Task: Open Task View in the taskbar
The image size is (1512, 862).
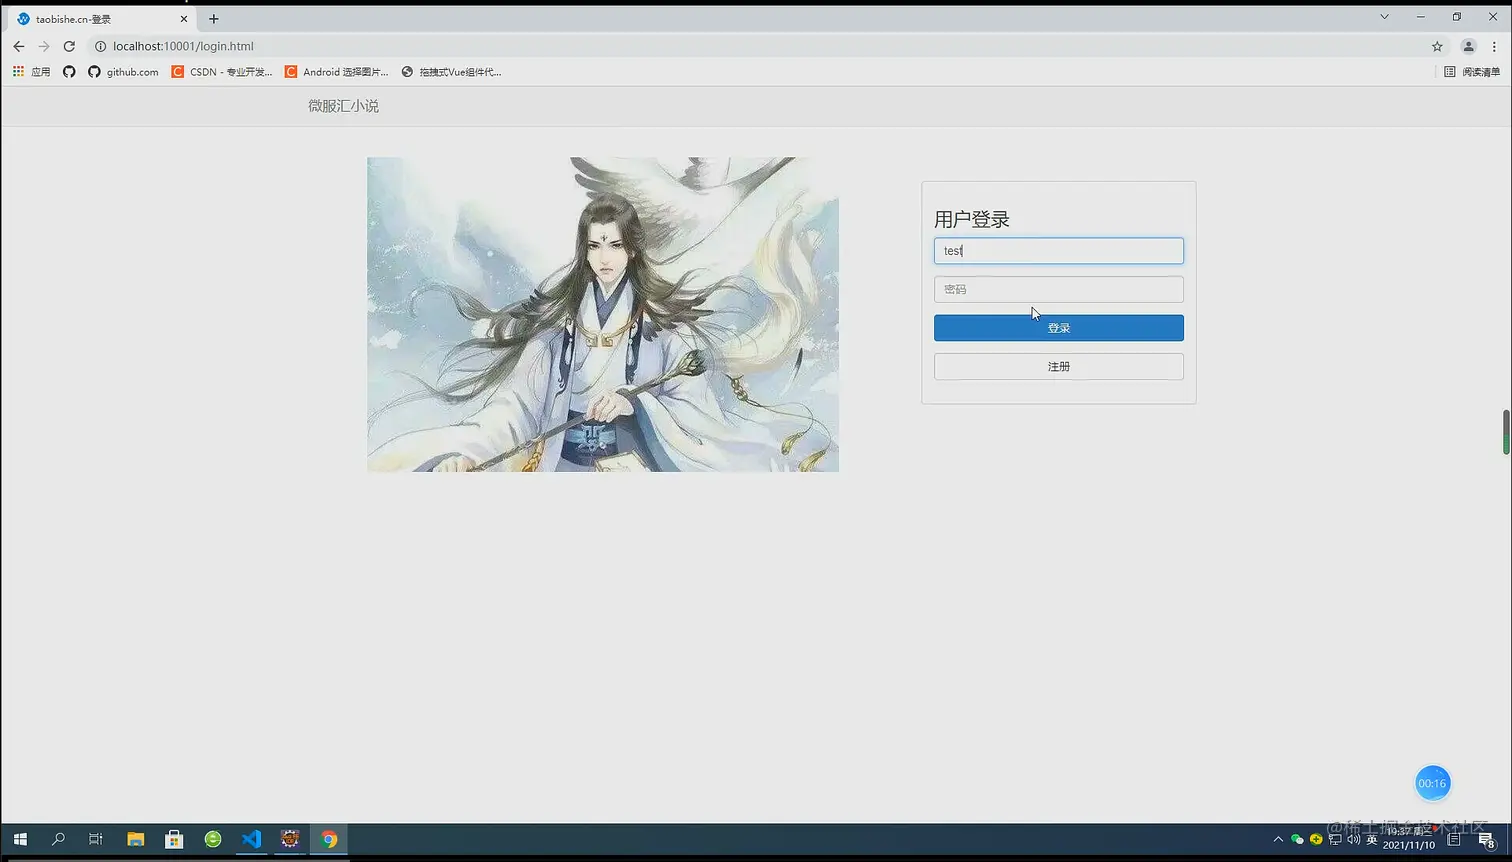Action: pos(96,839)
